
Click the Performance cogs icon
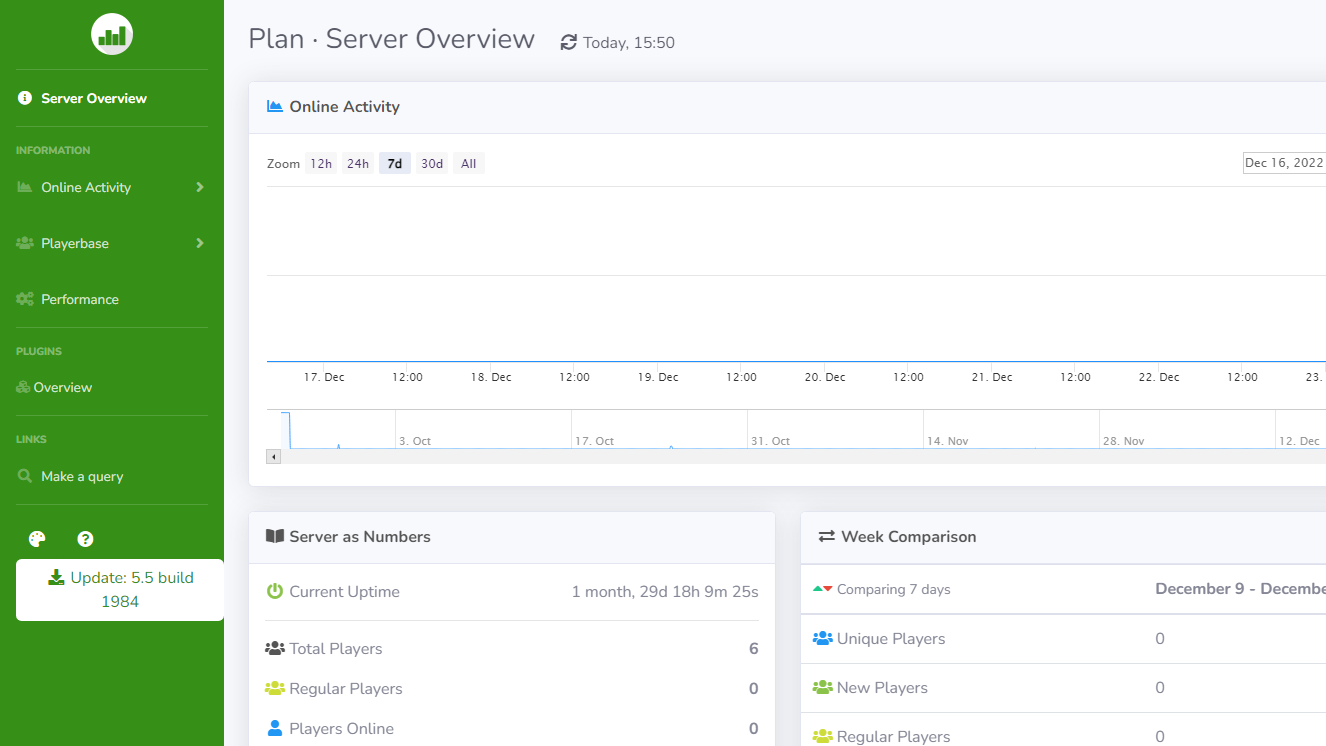(25, 299)
